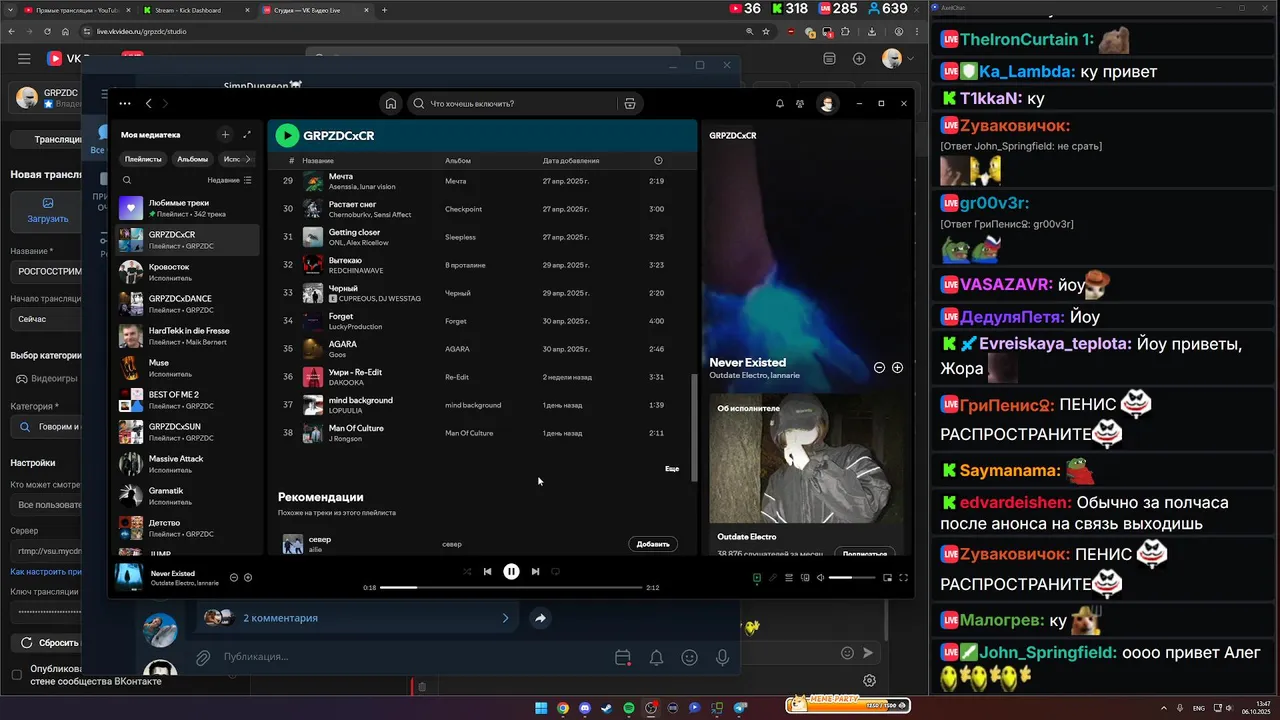Open the Кровосток artist in library
The image size is (1280, 720).
point(188,272)
